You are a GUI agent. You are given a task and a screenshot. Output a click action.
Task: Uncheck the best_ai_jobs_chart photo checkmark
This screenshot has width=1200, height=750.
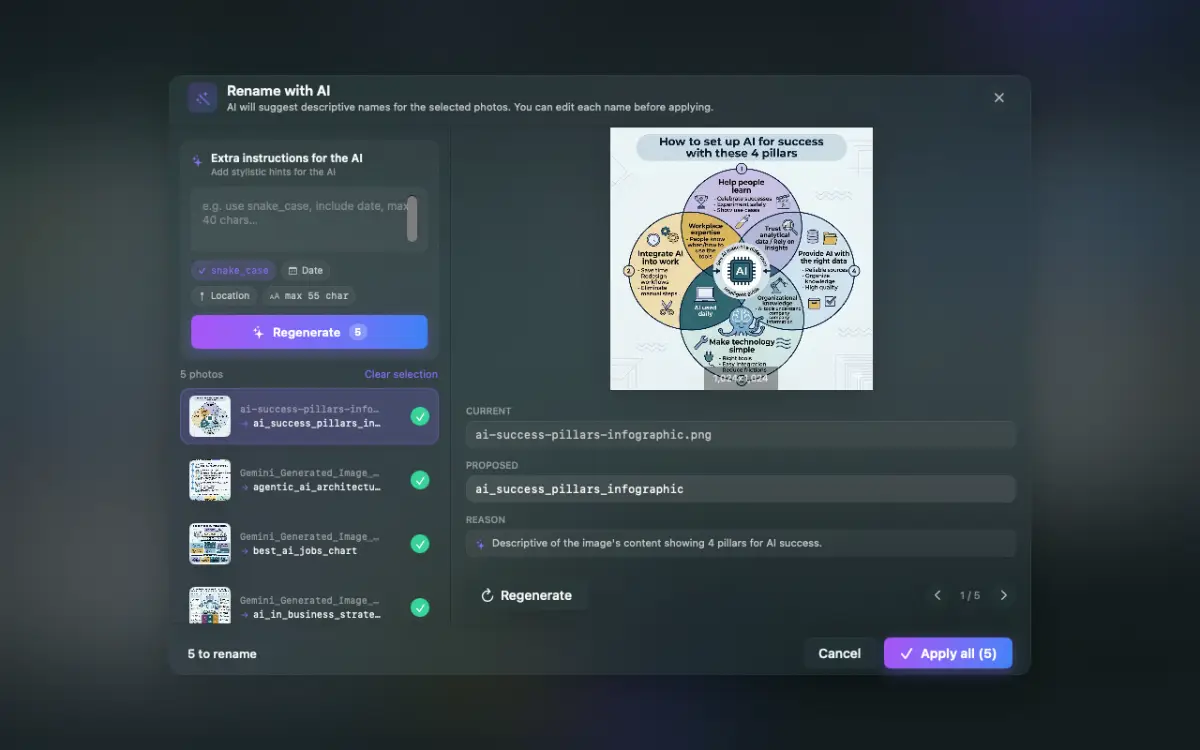point(420,544)
